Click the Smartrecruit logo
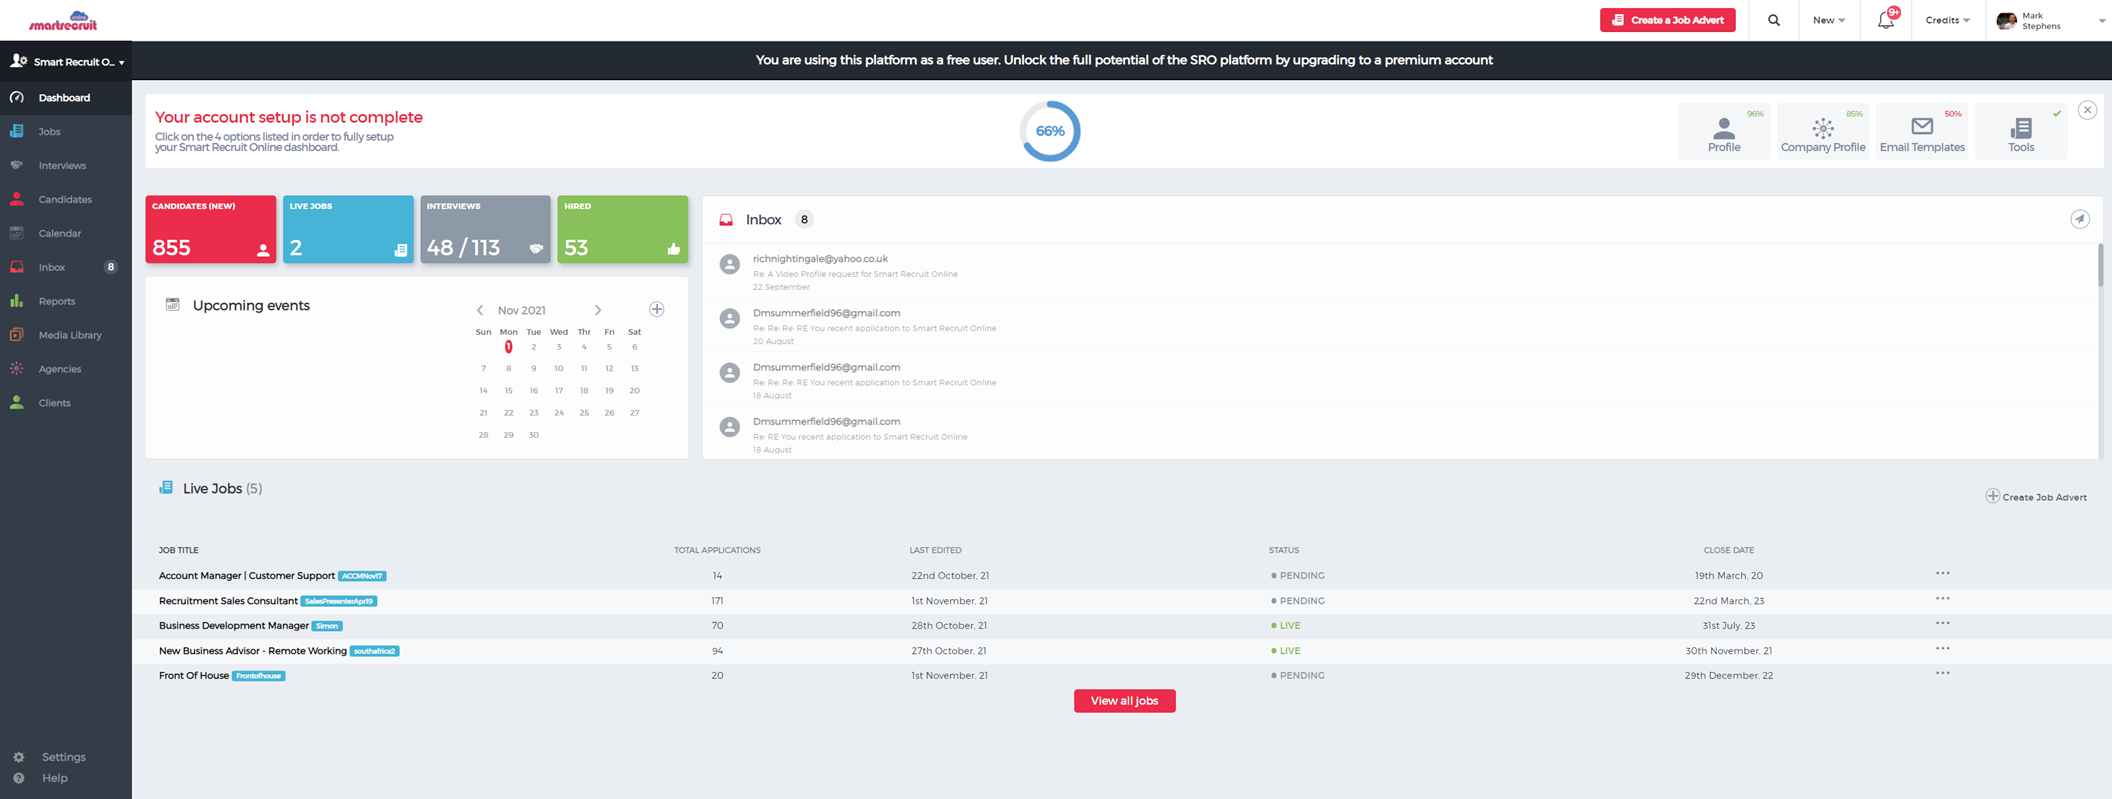Viewport: 2112px width, 799px height. [x=63, y=21]
